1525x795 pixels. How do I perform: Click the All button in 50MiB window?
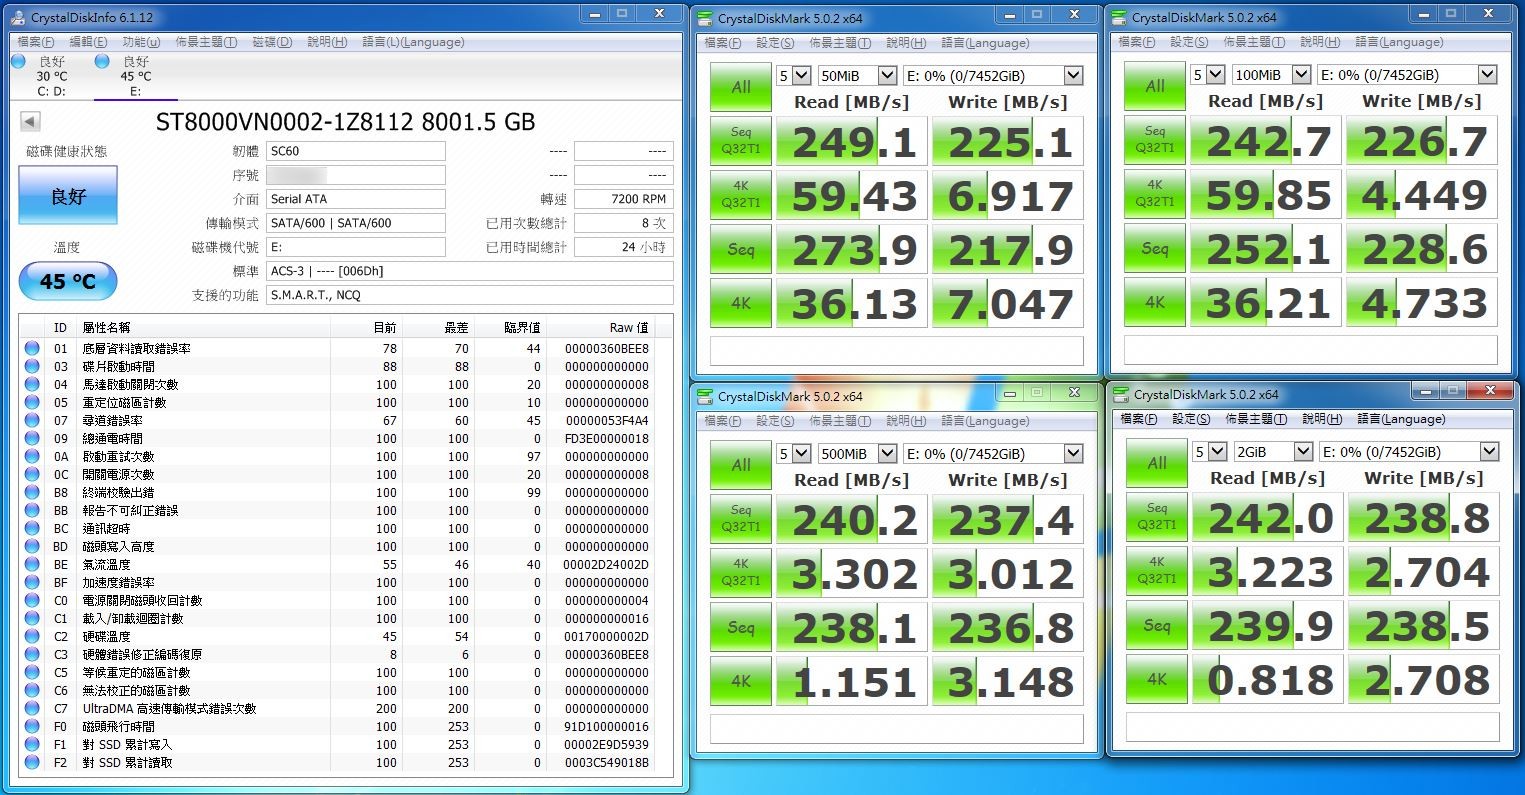tap(741, 87)
